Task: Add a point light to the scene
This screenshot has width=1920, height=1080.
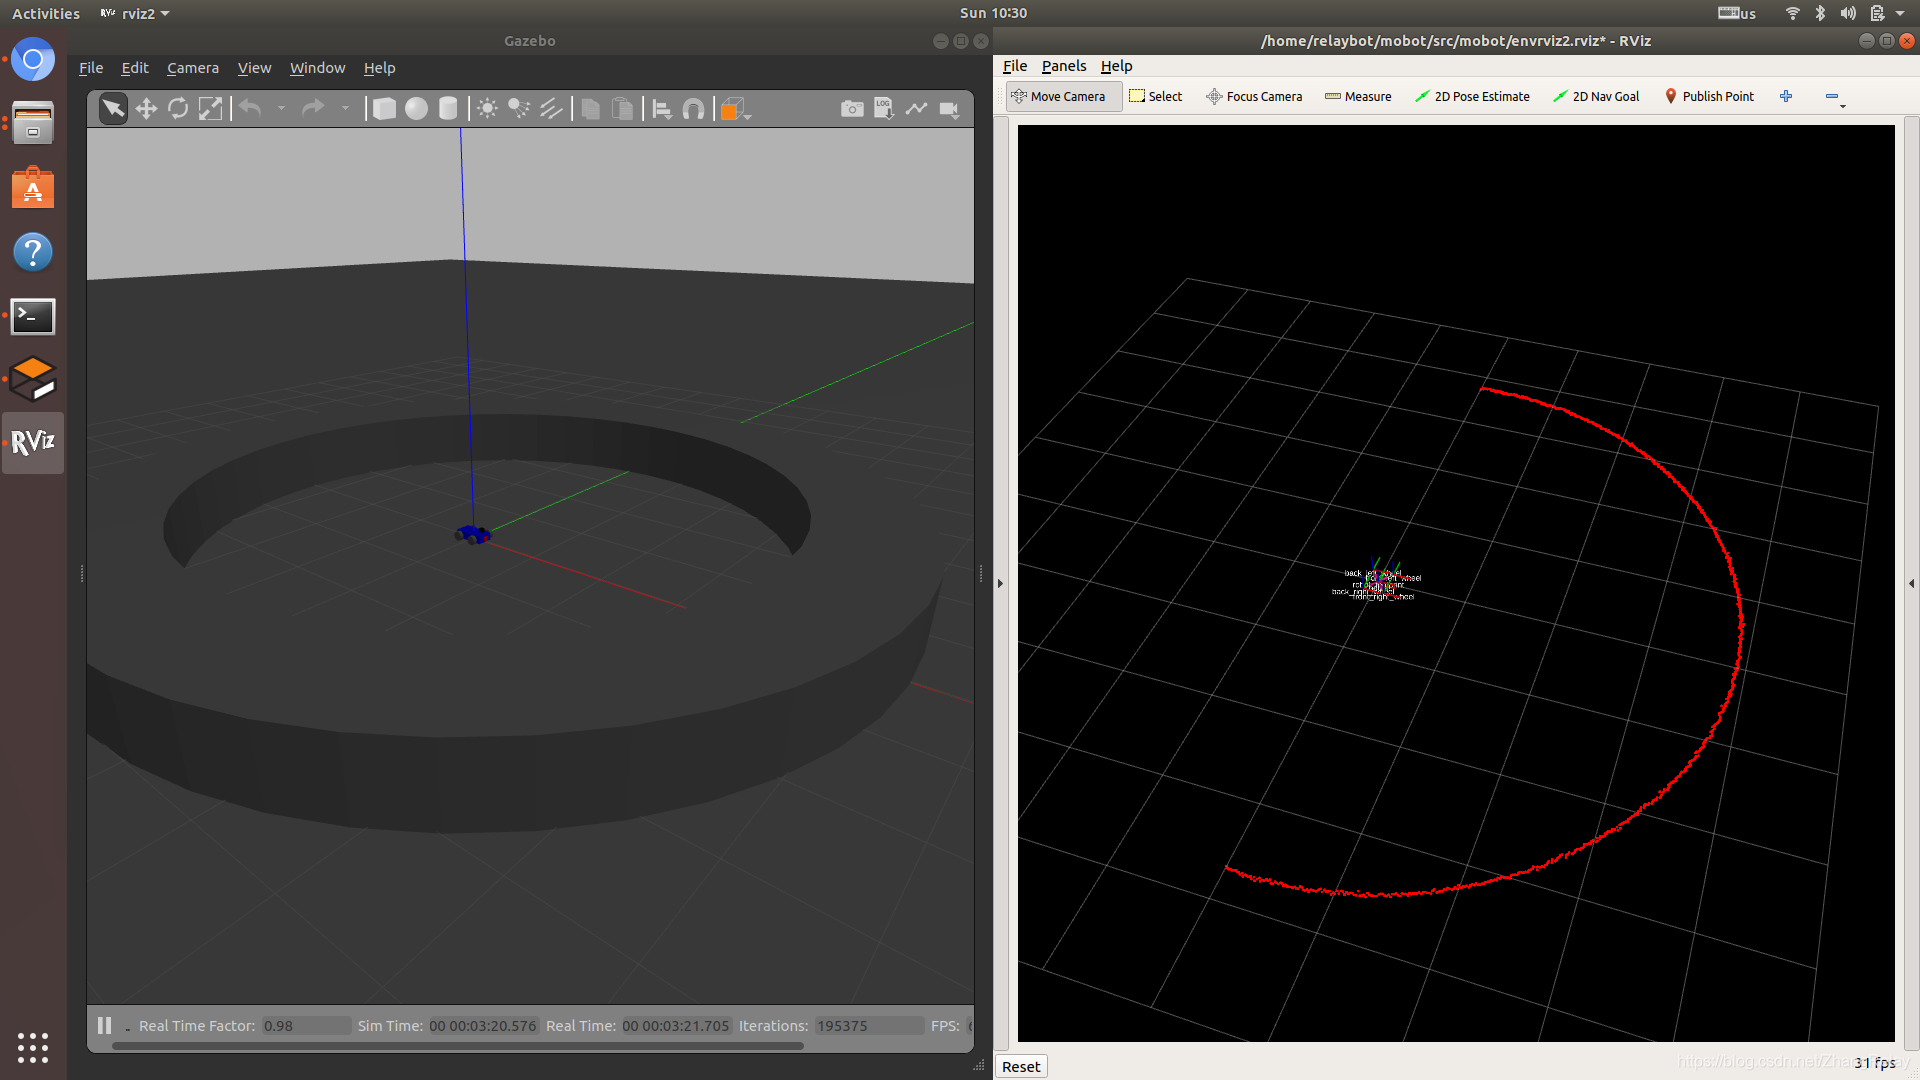Action: [487, 109]
